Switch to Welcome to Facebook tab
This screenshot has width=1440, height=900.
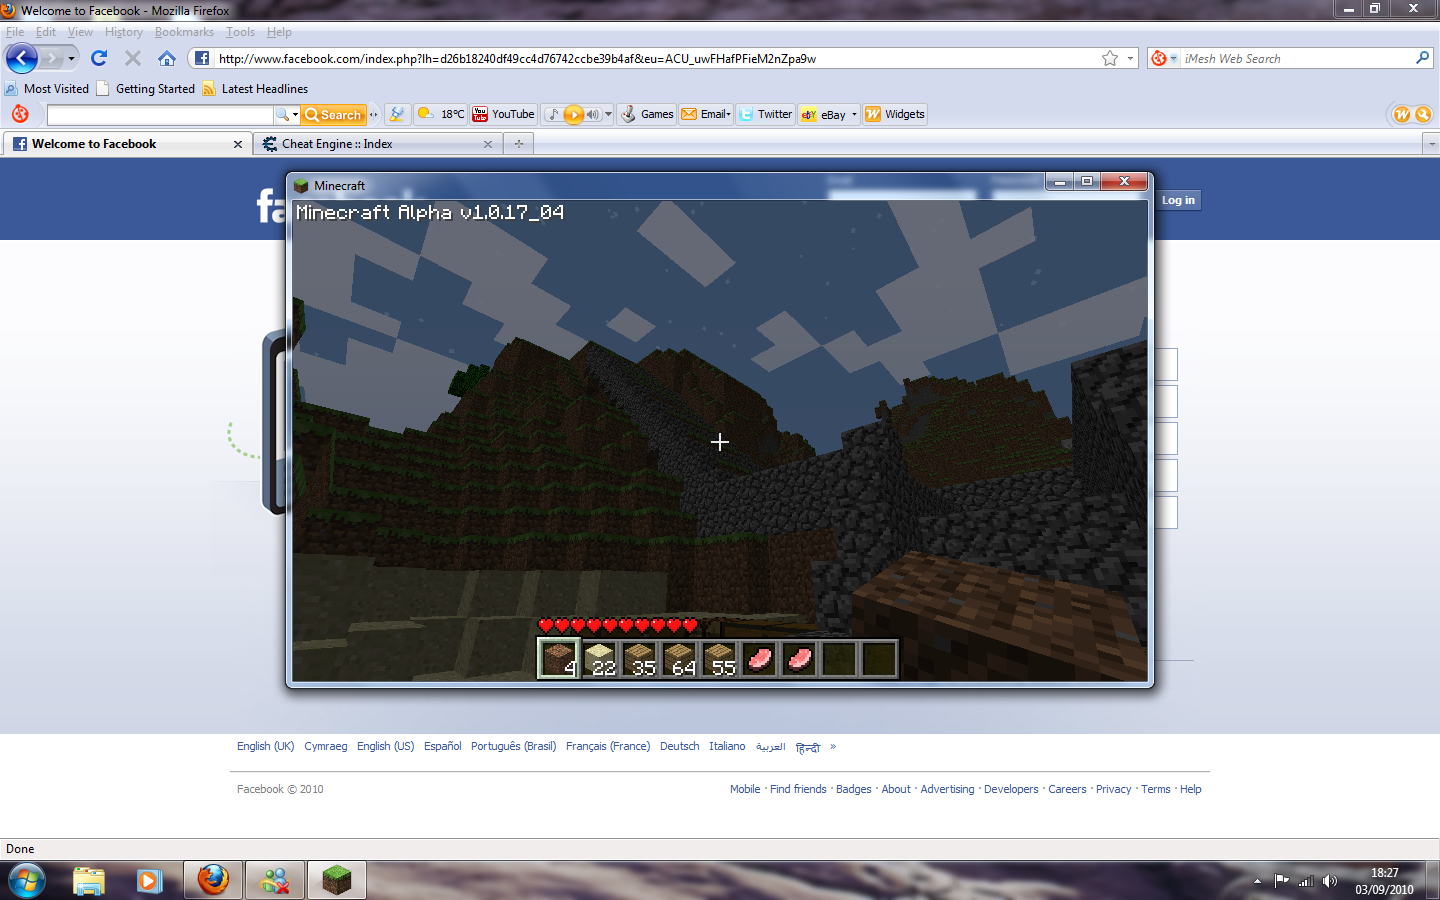pyautogui.click(x=128, y=144)
